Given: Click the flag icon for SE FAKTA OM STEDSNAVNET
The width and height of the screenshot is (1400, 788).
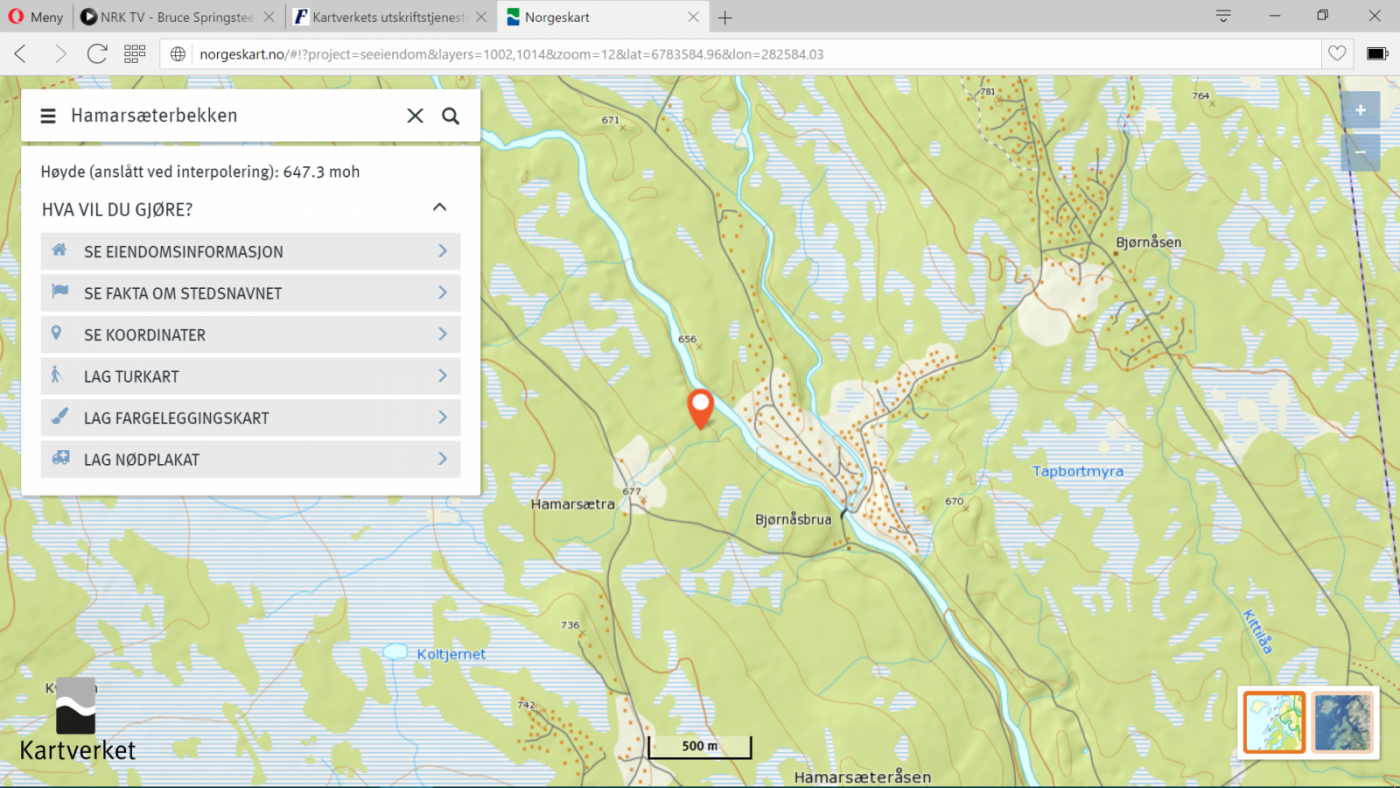Looking at the screenshot, I should [60, 293].
